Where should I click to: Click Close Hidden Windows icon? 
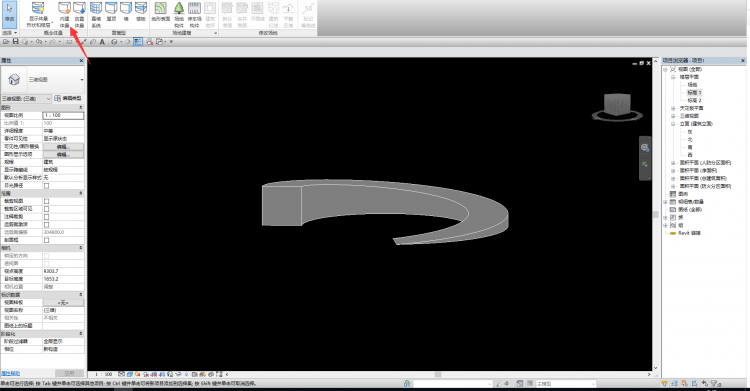point(150,42)
